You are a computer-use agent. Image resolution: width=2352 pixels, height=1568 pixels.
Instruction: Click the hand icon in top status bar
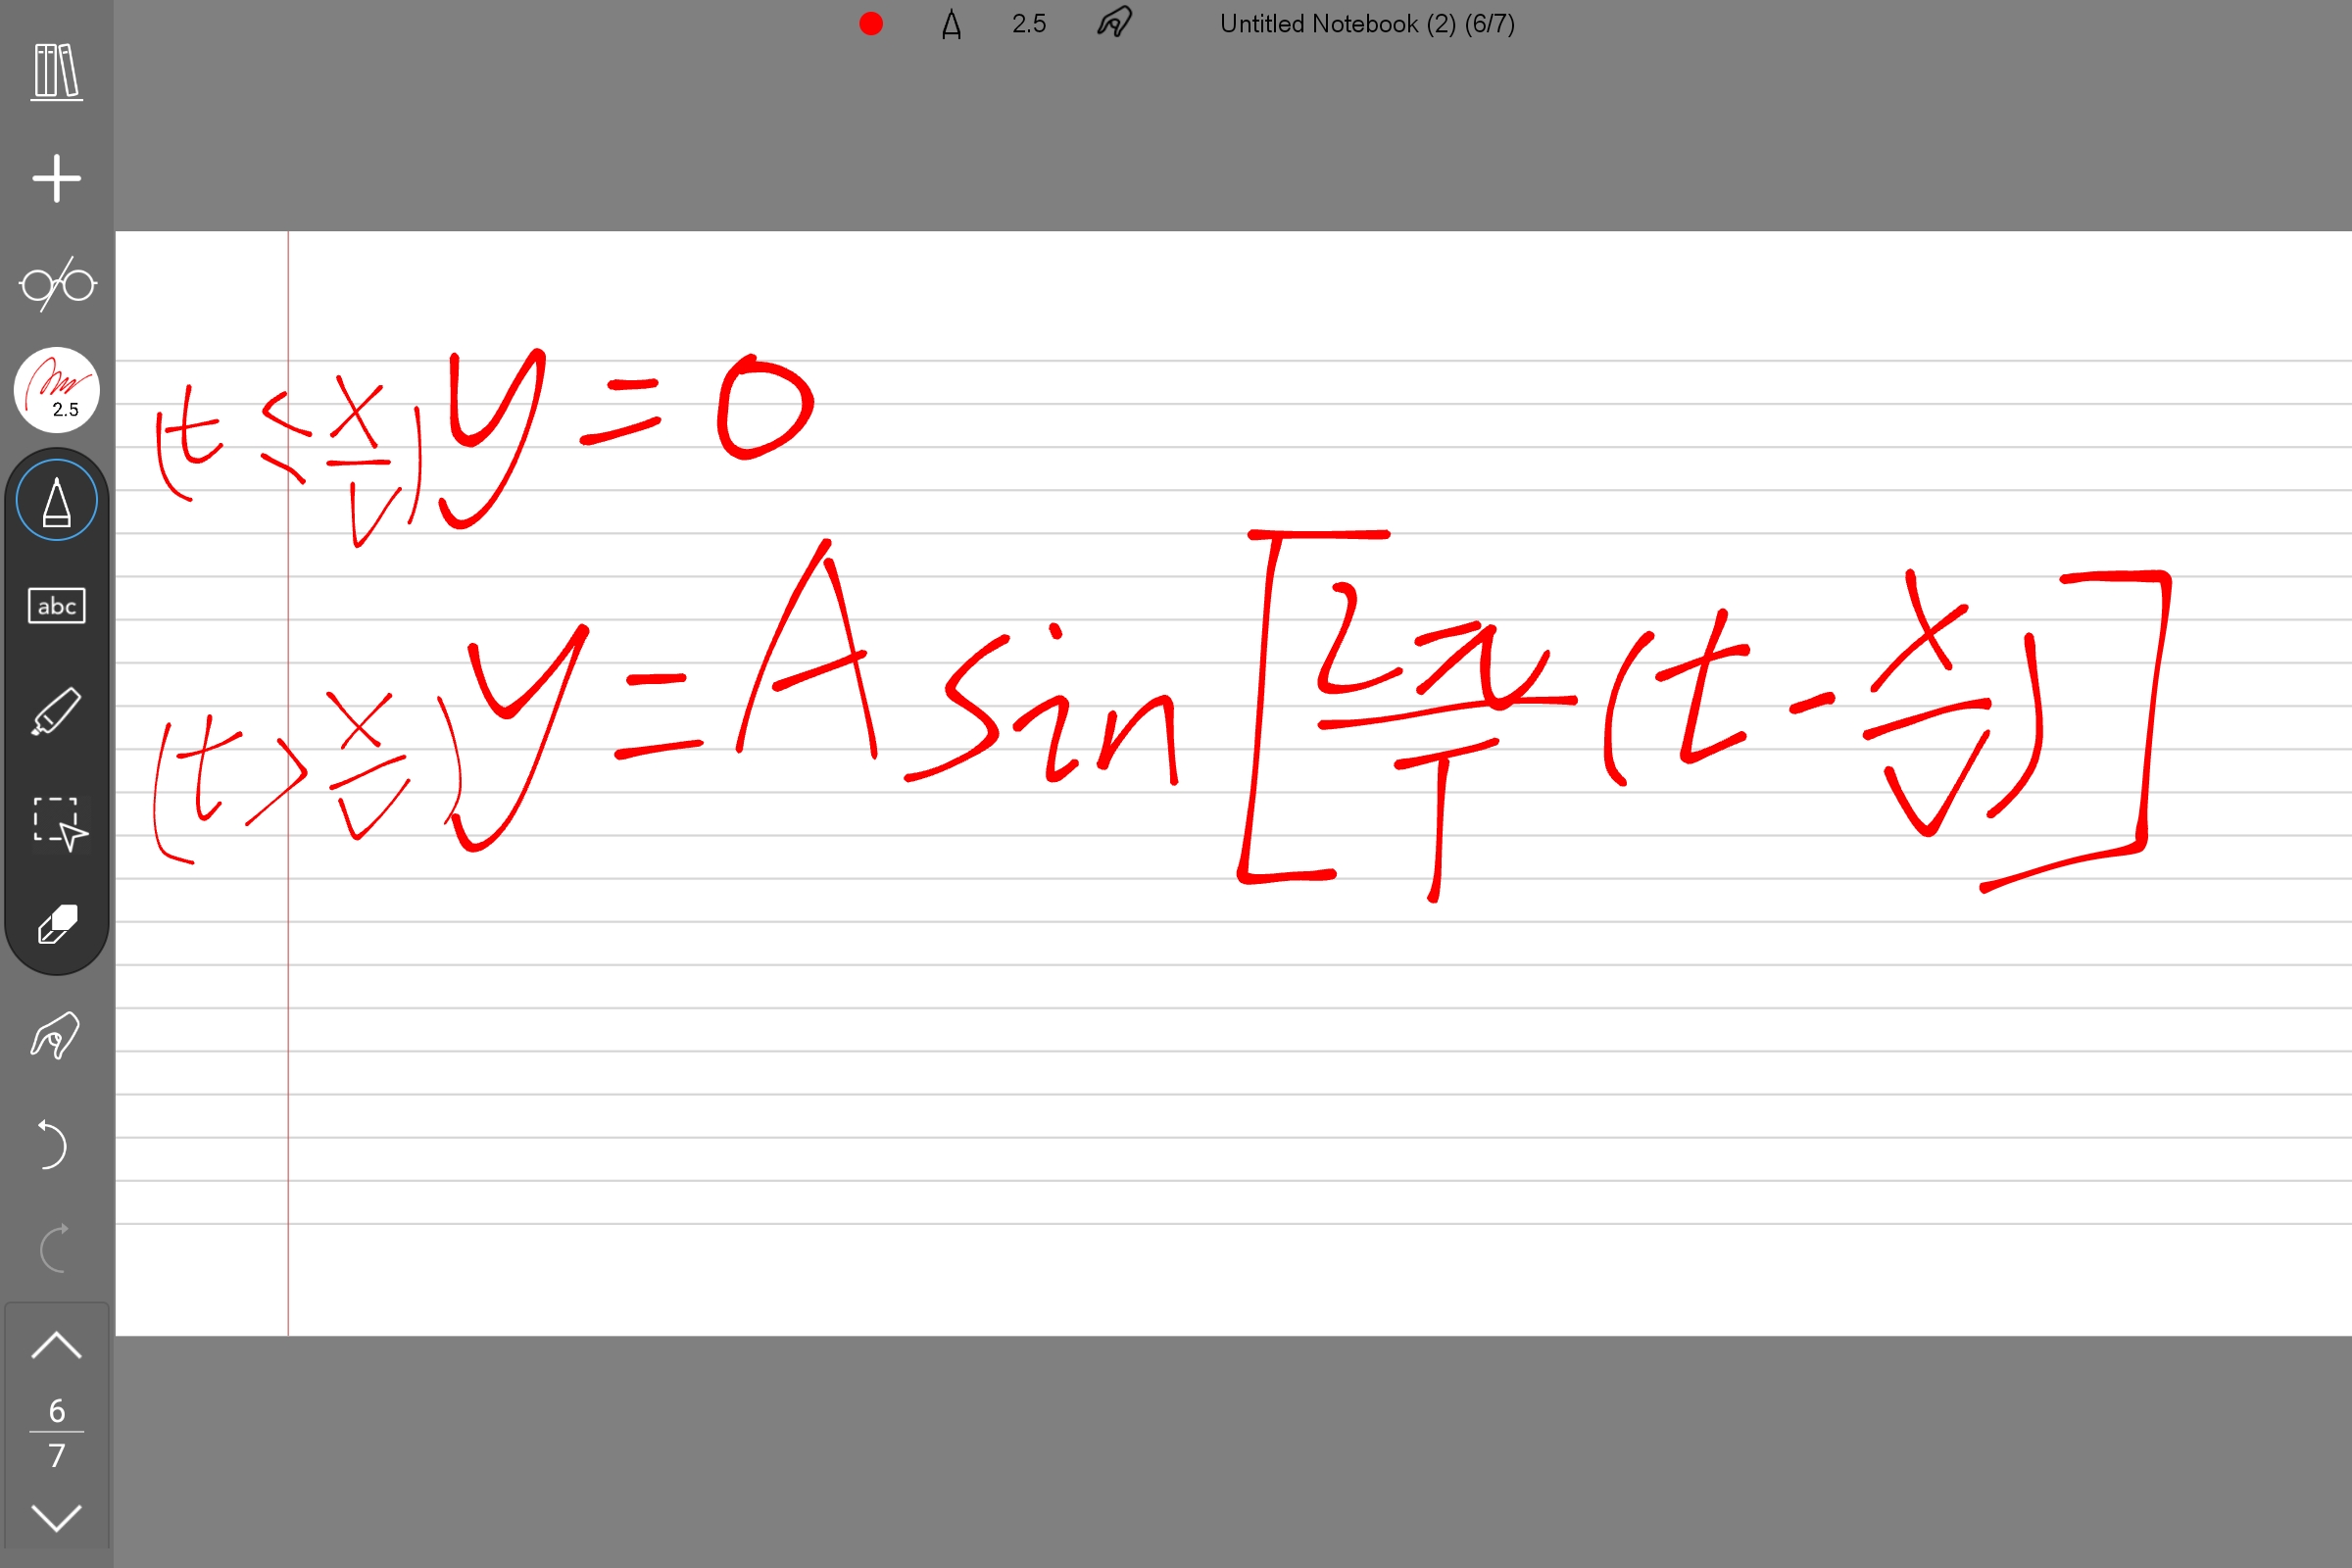(1114, 22)
